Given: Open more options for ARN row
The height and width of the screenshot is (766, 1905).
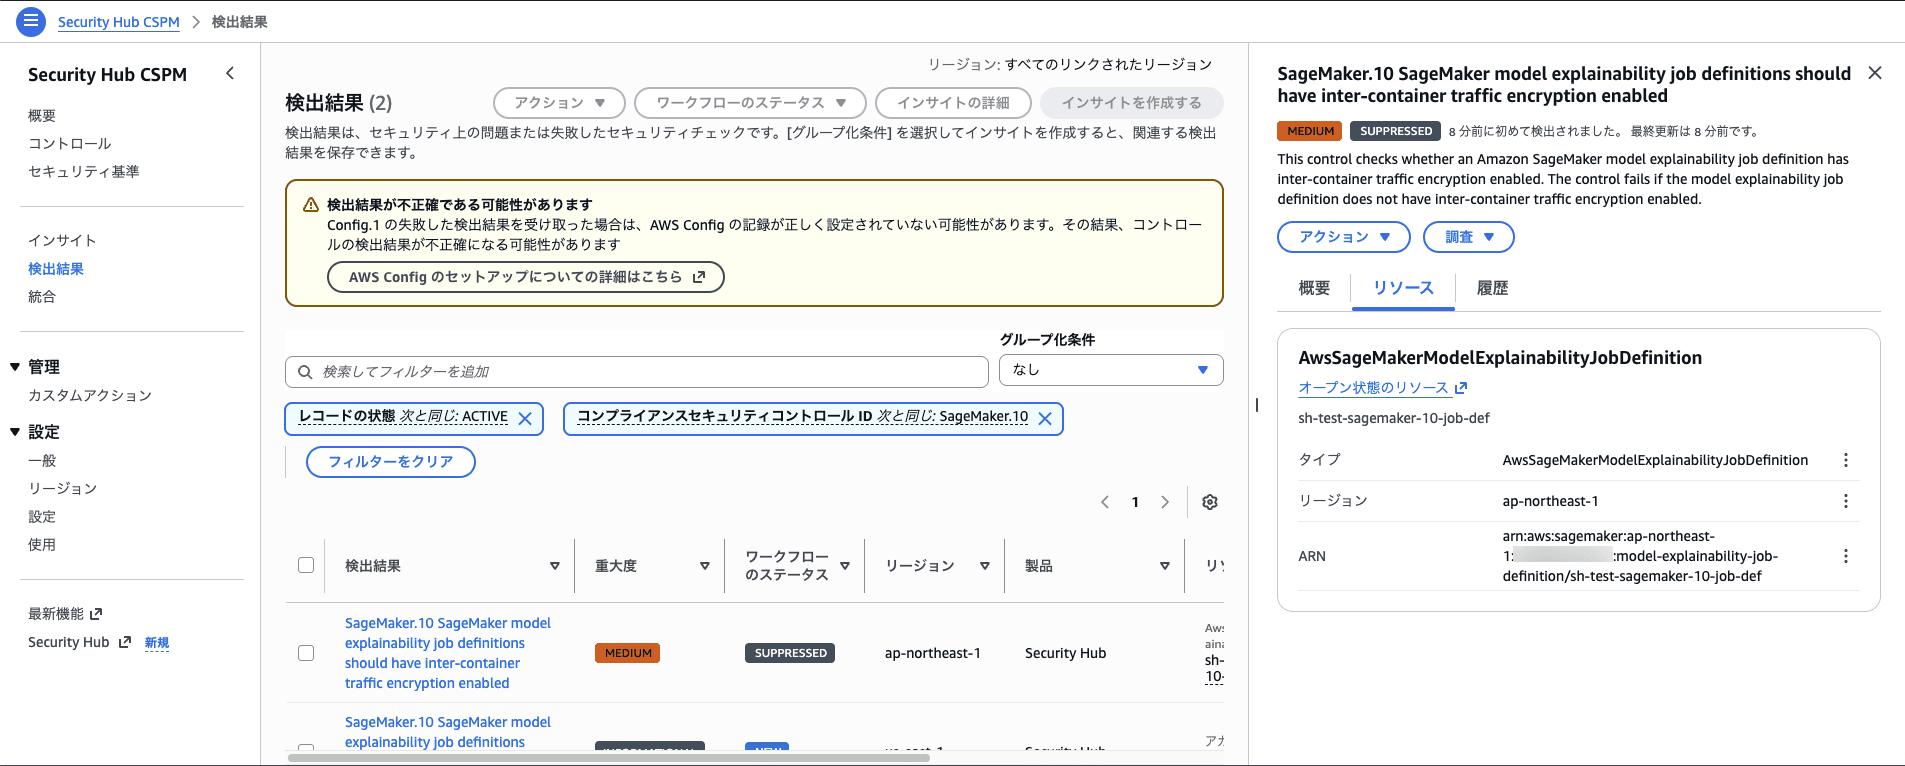Looking at the screenshot, I should (x=1846, y=556).
